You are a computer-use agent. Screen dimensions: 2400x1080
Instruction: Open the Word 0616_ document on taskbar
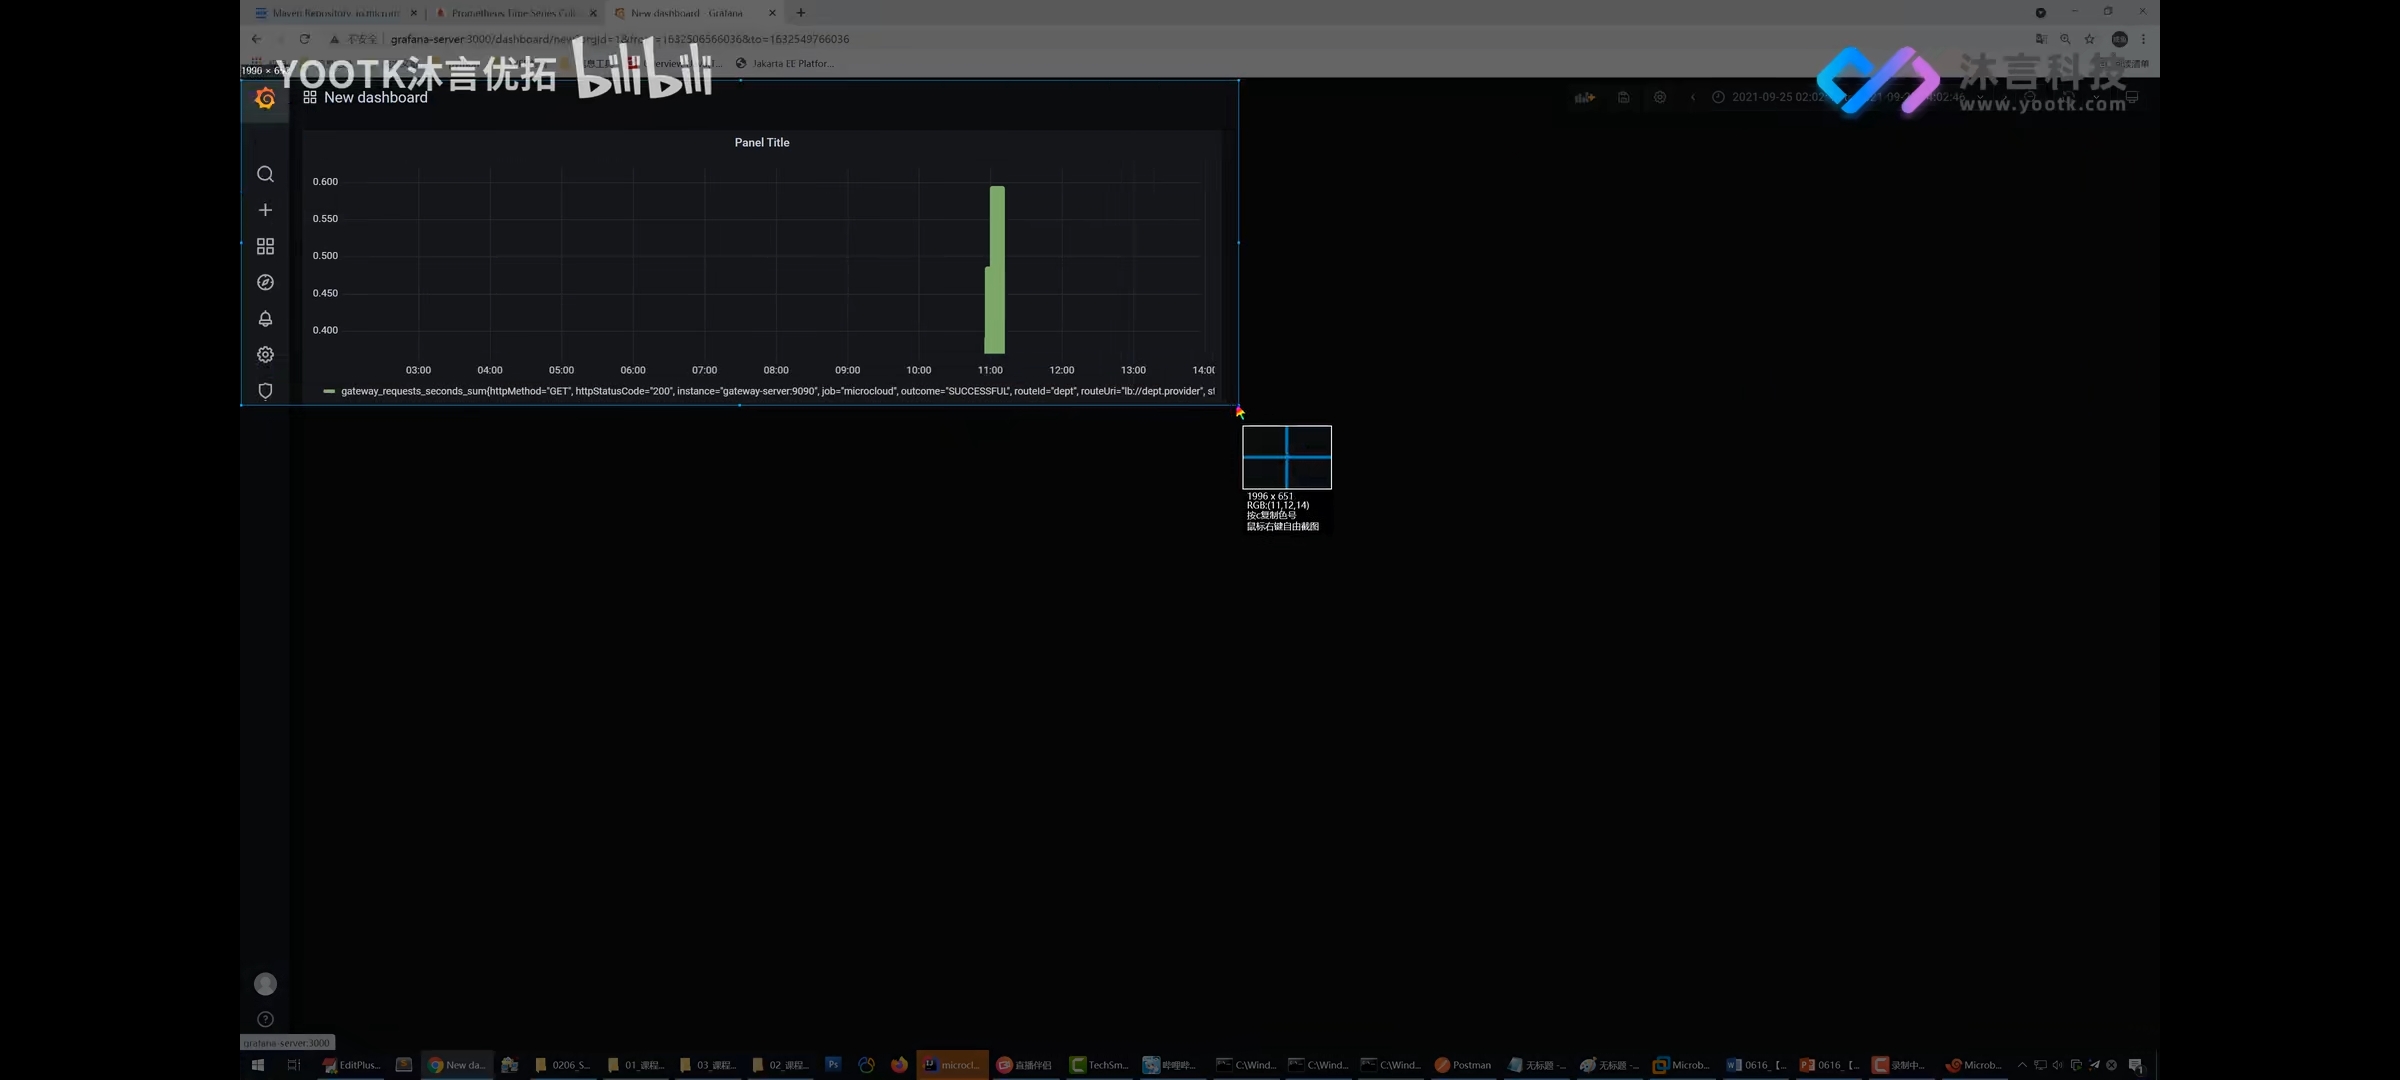(1756, 1065)
